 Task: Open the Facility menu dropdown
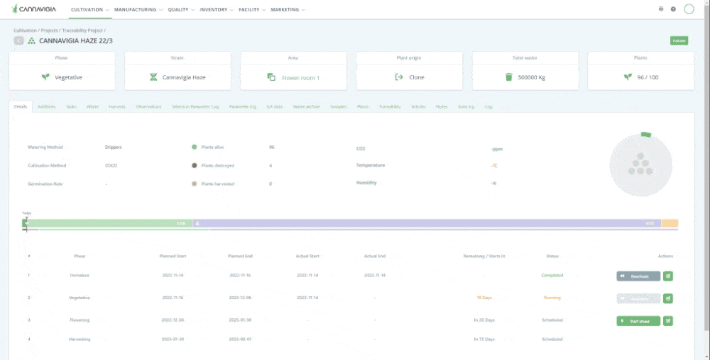(252, 10)
